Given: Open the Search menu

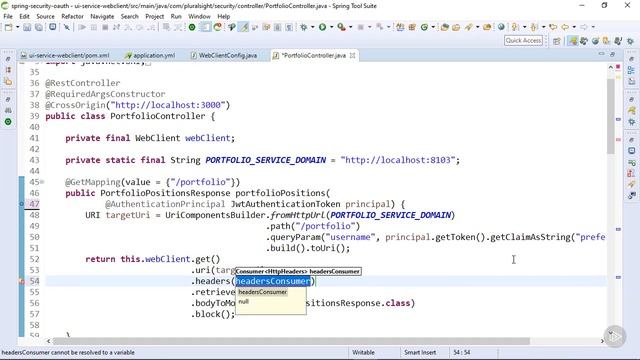Looking at the screenshot, I should click(129, 16).
